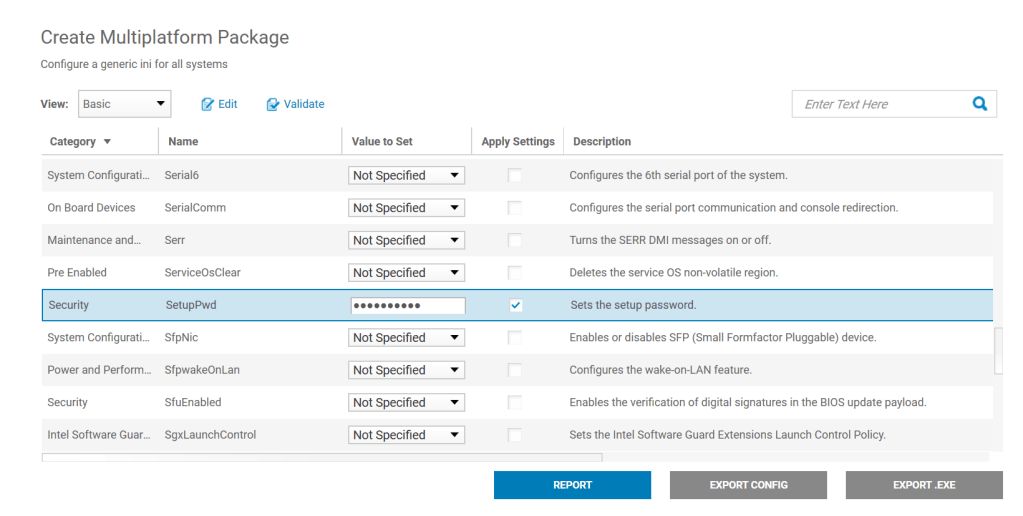
Task: Open Value to Set dropdown for SfpNic
Action: click(406, 338)
